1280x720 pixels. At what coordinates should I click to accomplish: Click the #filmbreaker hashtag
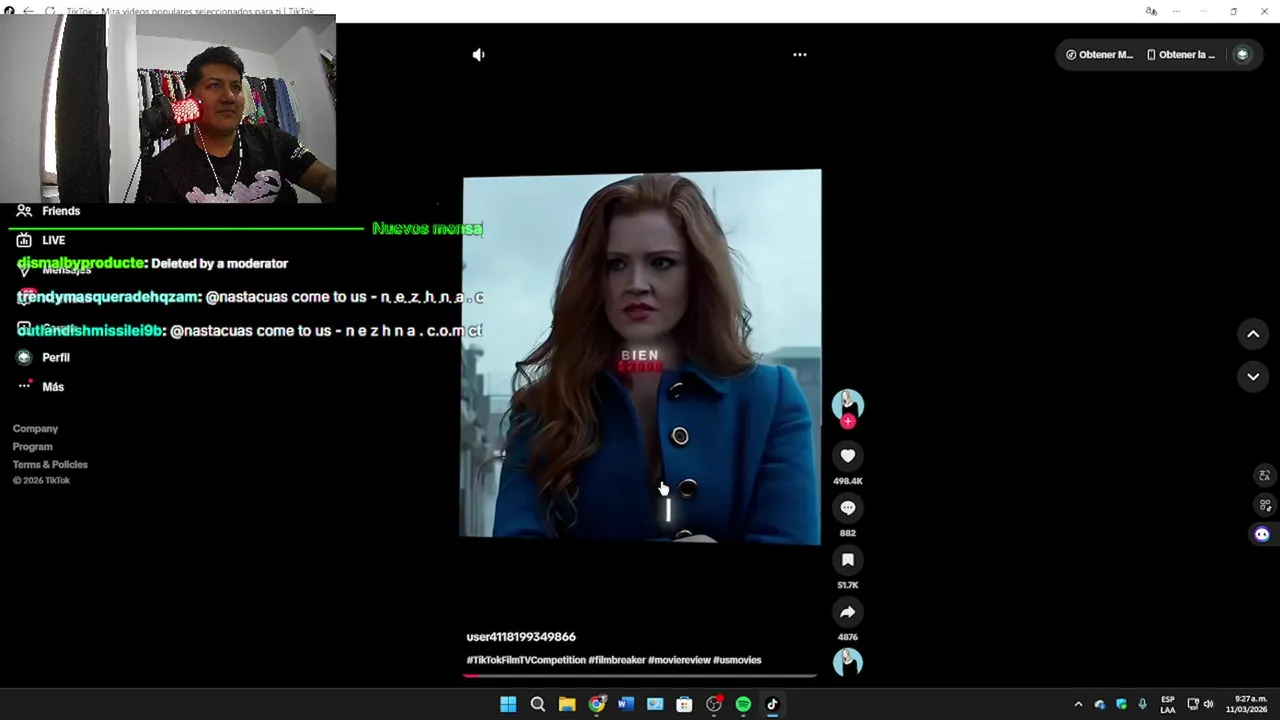(x=616, y=660)
